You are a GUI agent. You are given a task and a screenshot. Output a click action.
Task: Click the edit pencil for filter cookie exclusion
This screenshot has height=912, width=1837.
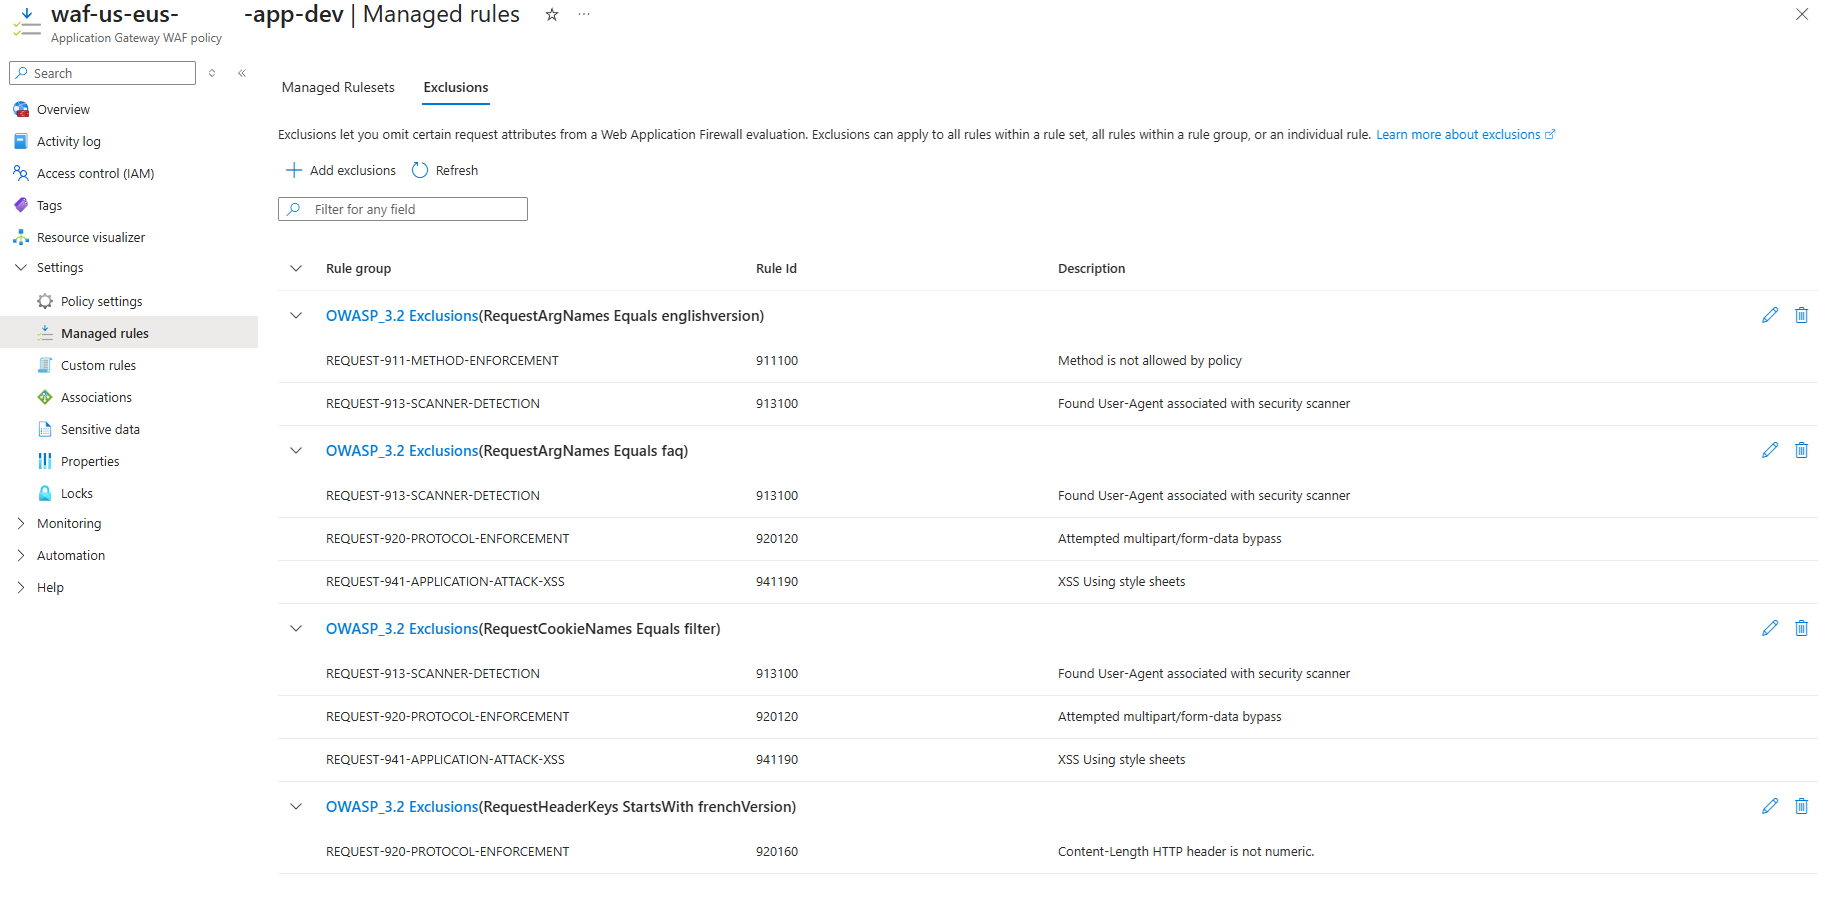(x=1769, y=628)
